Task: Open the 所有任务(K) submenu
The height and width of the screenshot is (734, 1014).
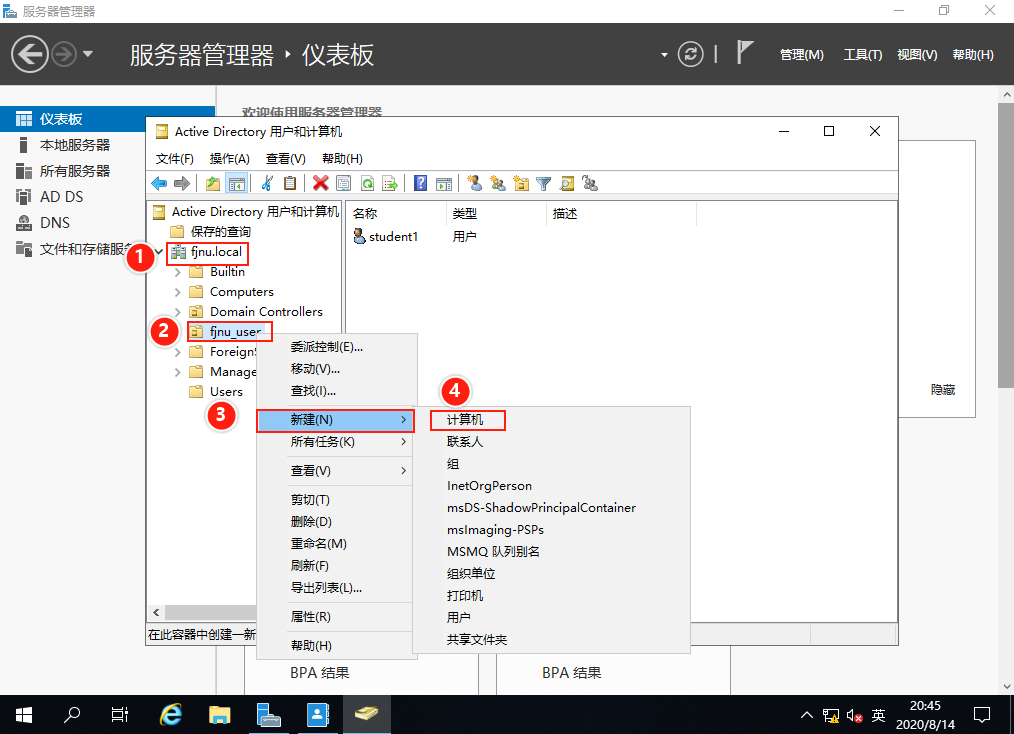Action: 336,442
